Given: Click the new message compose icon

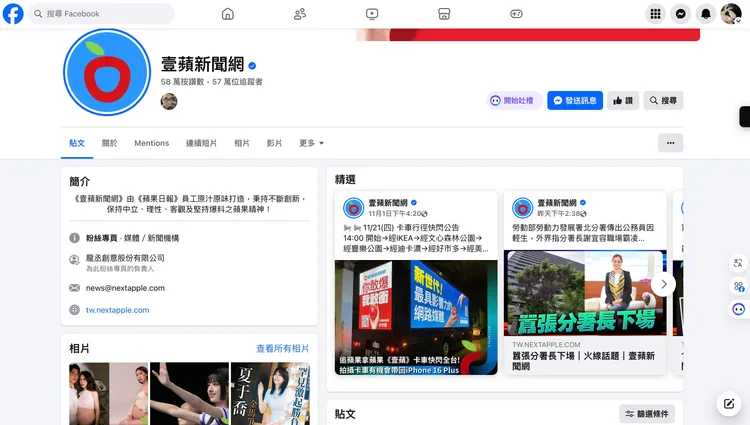Looking at the screenshot, I should click(728, 404).
